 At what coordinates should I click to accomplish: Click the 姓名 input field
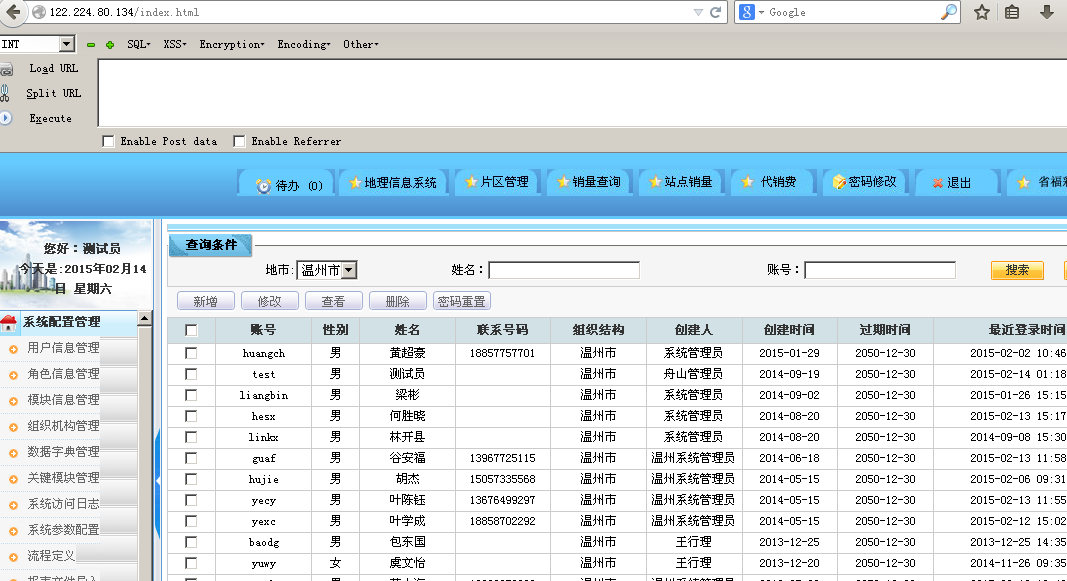point(564,270)
